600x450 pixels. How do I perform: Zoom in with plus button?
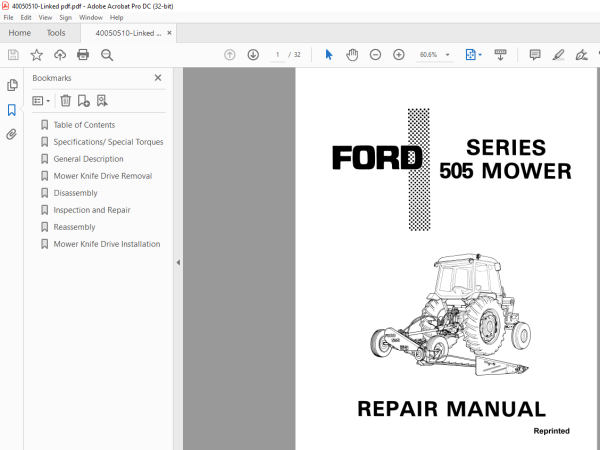pyautogui.click(x=399, y=55)
